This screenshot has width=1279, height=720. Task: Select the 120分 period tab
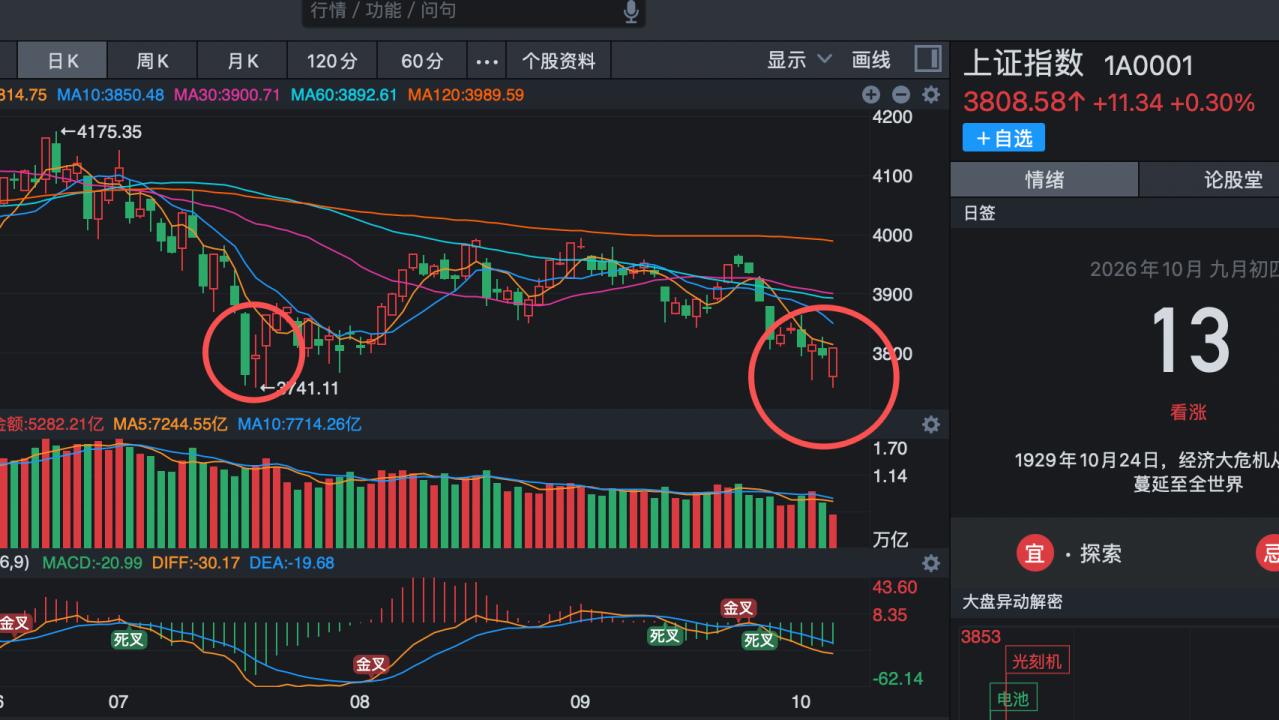(x=332, y=61)
